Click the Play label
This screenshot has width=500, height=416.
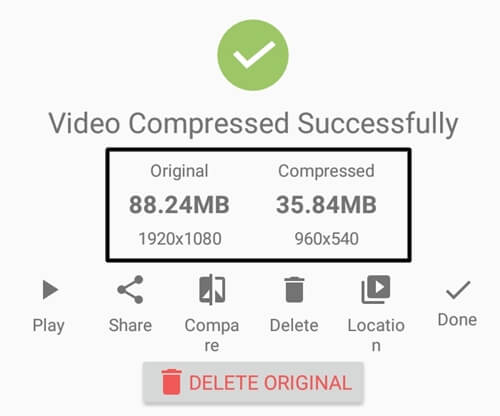pos(49,326)
